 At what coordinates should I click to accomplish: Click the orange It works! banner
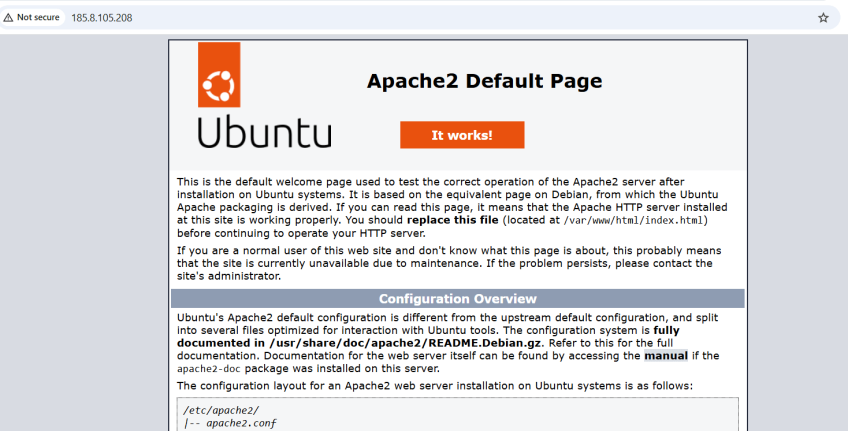click(462, 135)
